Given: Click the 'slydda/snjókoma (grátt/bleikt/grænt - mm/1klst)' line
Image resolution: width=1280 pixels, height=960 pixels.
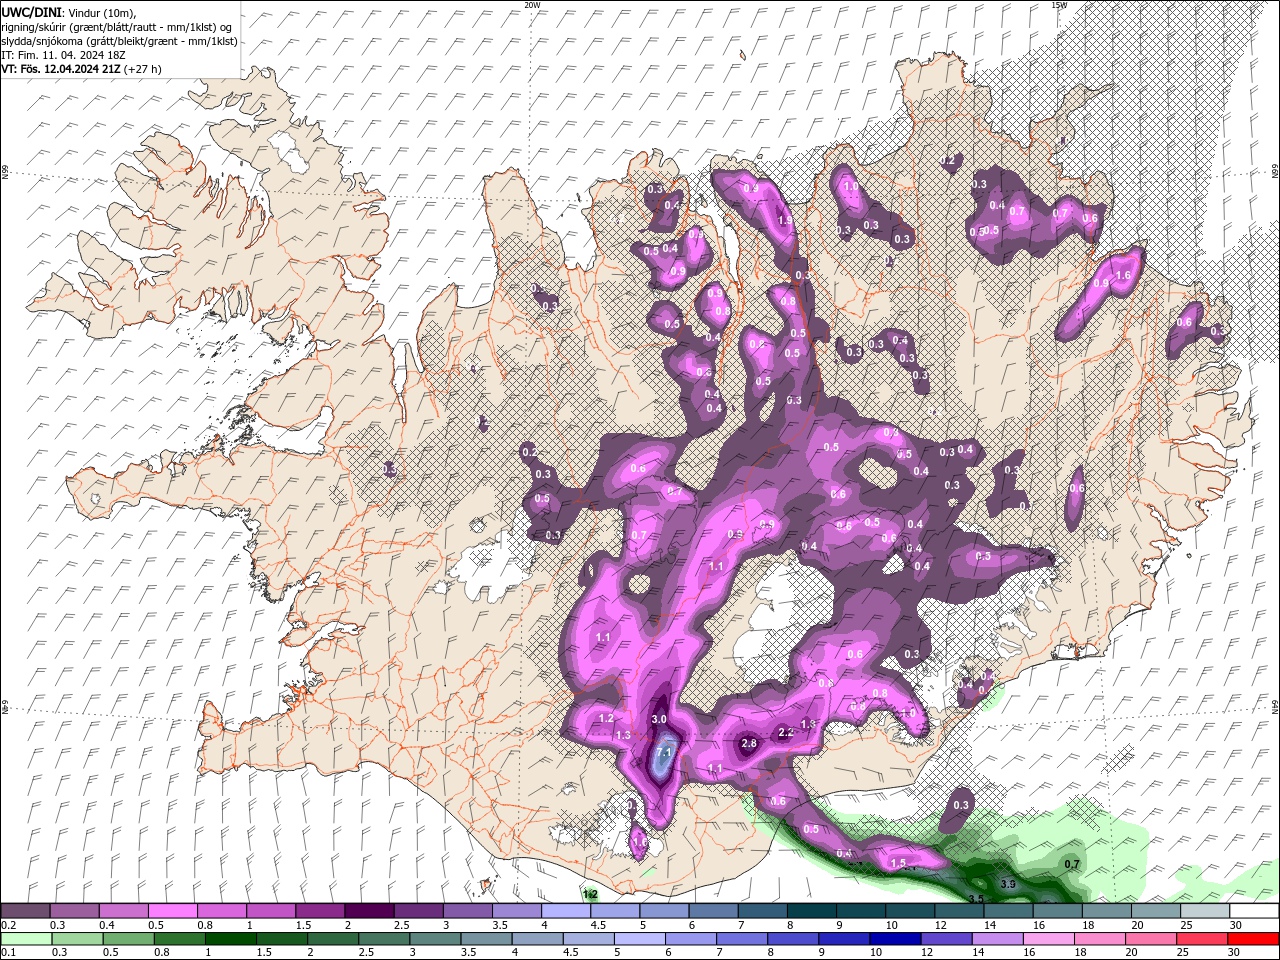Looking at the screenshot, I should [119, 41].
